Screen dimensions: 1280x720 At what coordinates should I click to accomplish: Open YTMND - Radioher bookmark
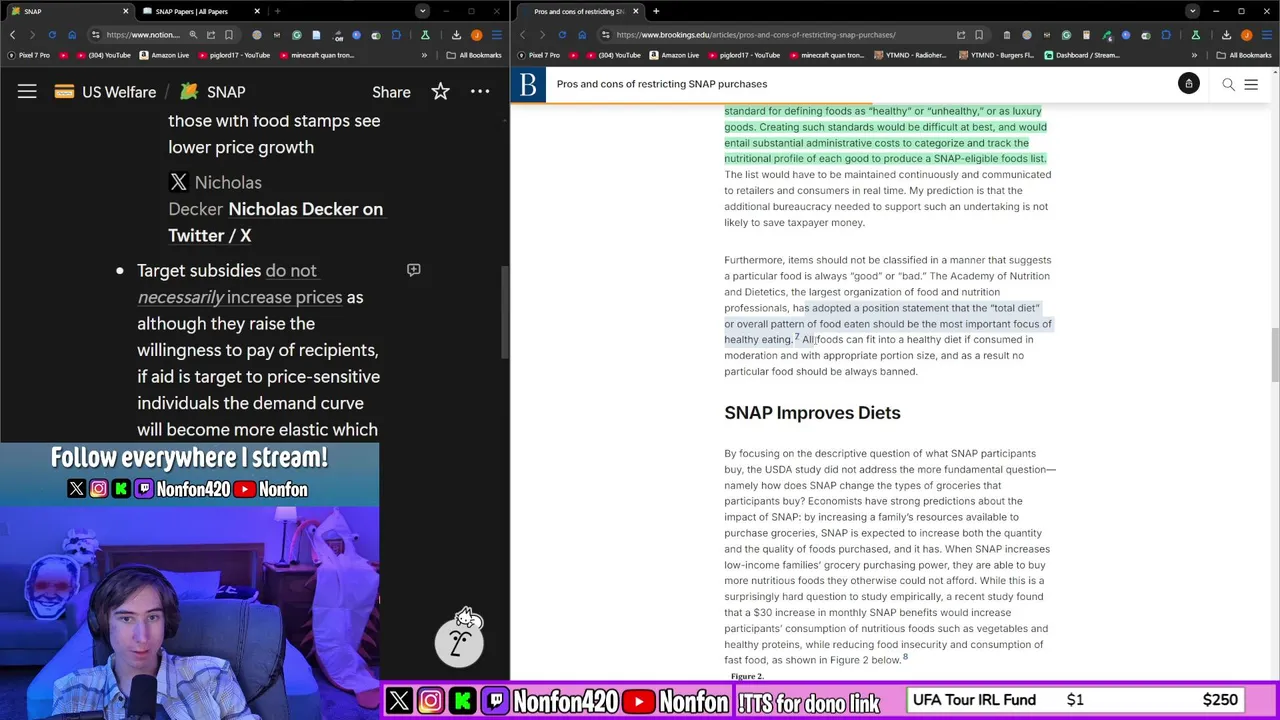tap(909, 55)
